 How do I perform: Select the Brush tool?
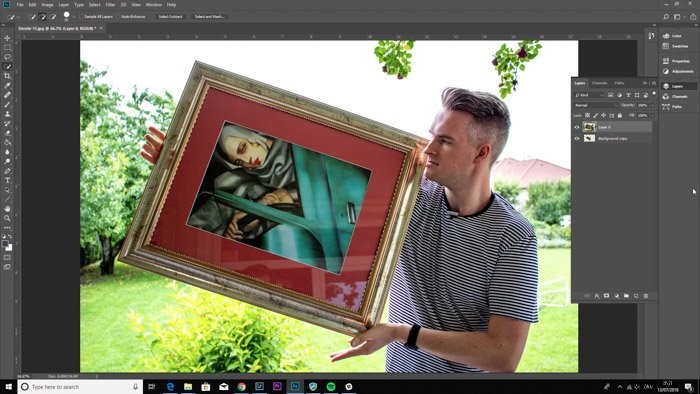click(7, 104)
